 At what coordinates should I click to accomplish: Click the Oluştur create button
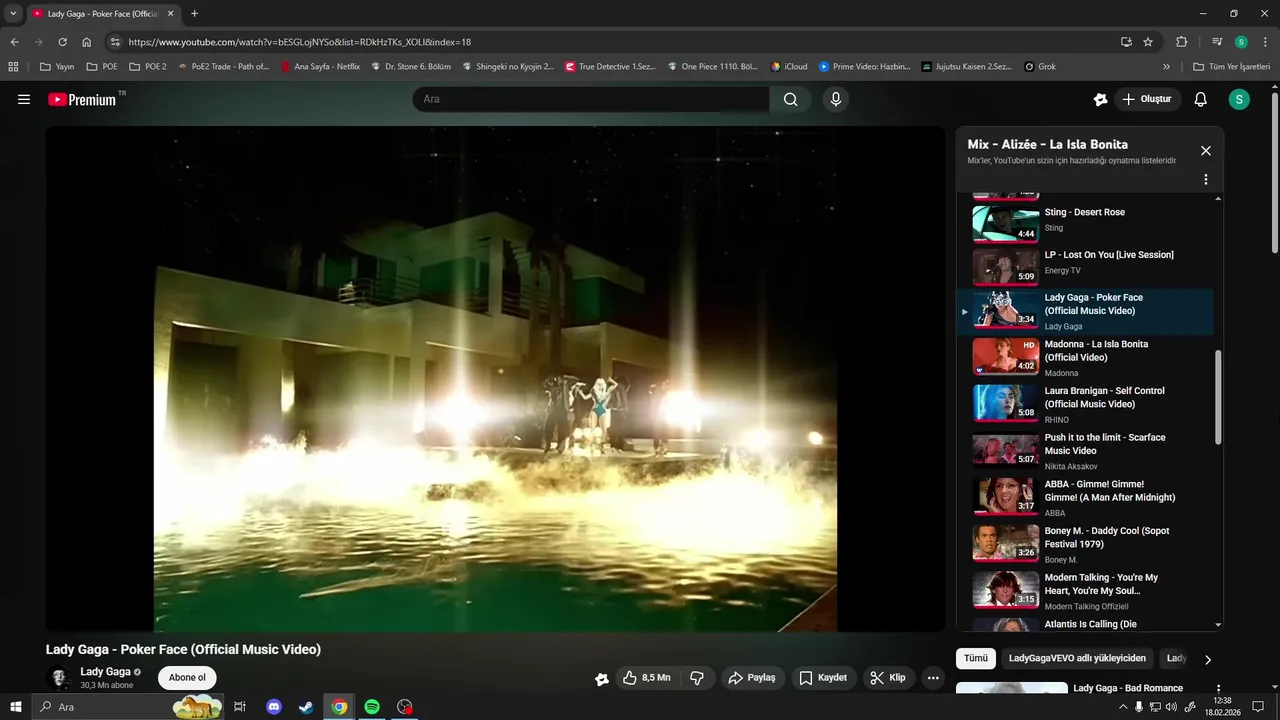coord(1147,99)
